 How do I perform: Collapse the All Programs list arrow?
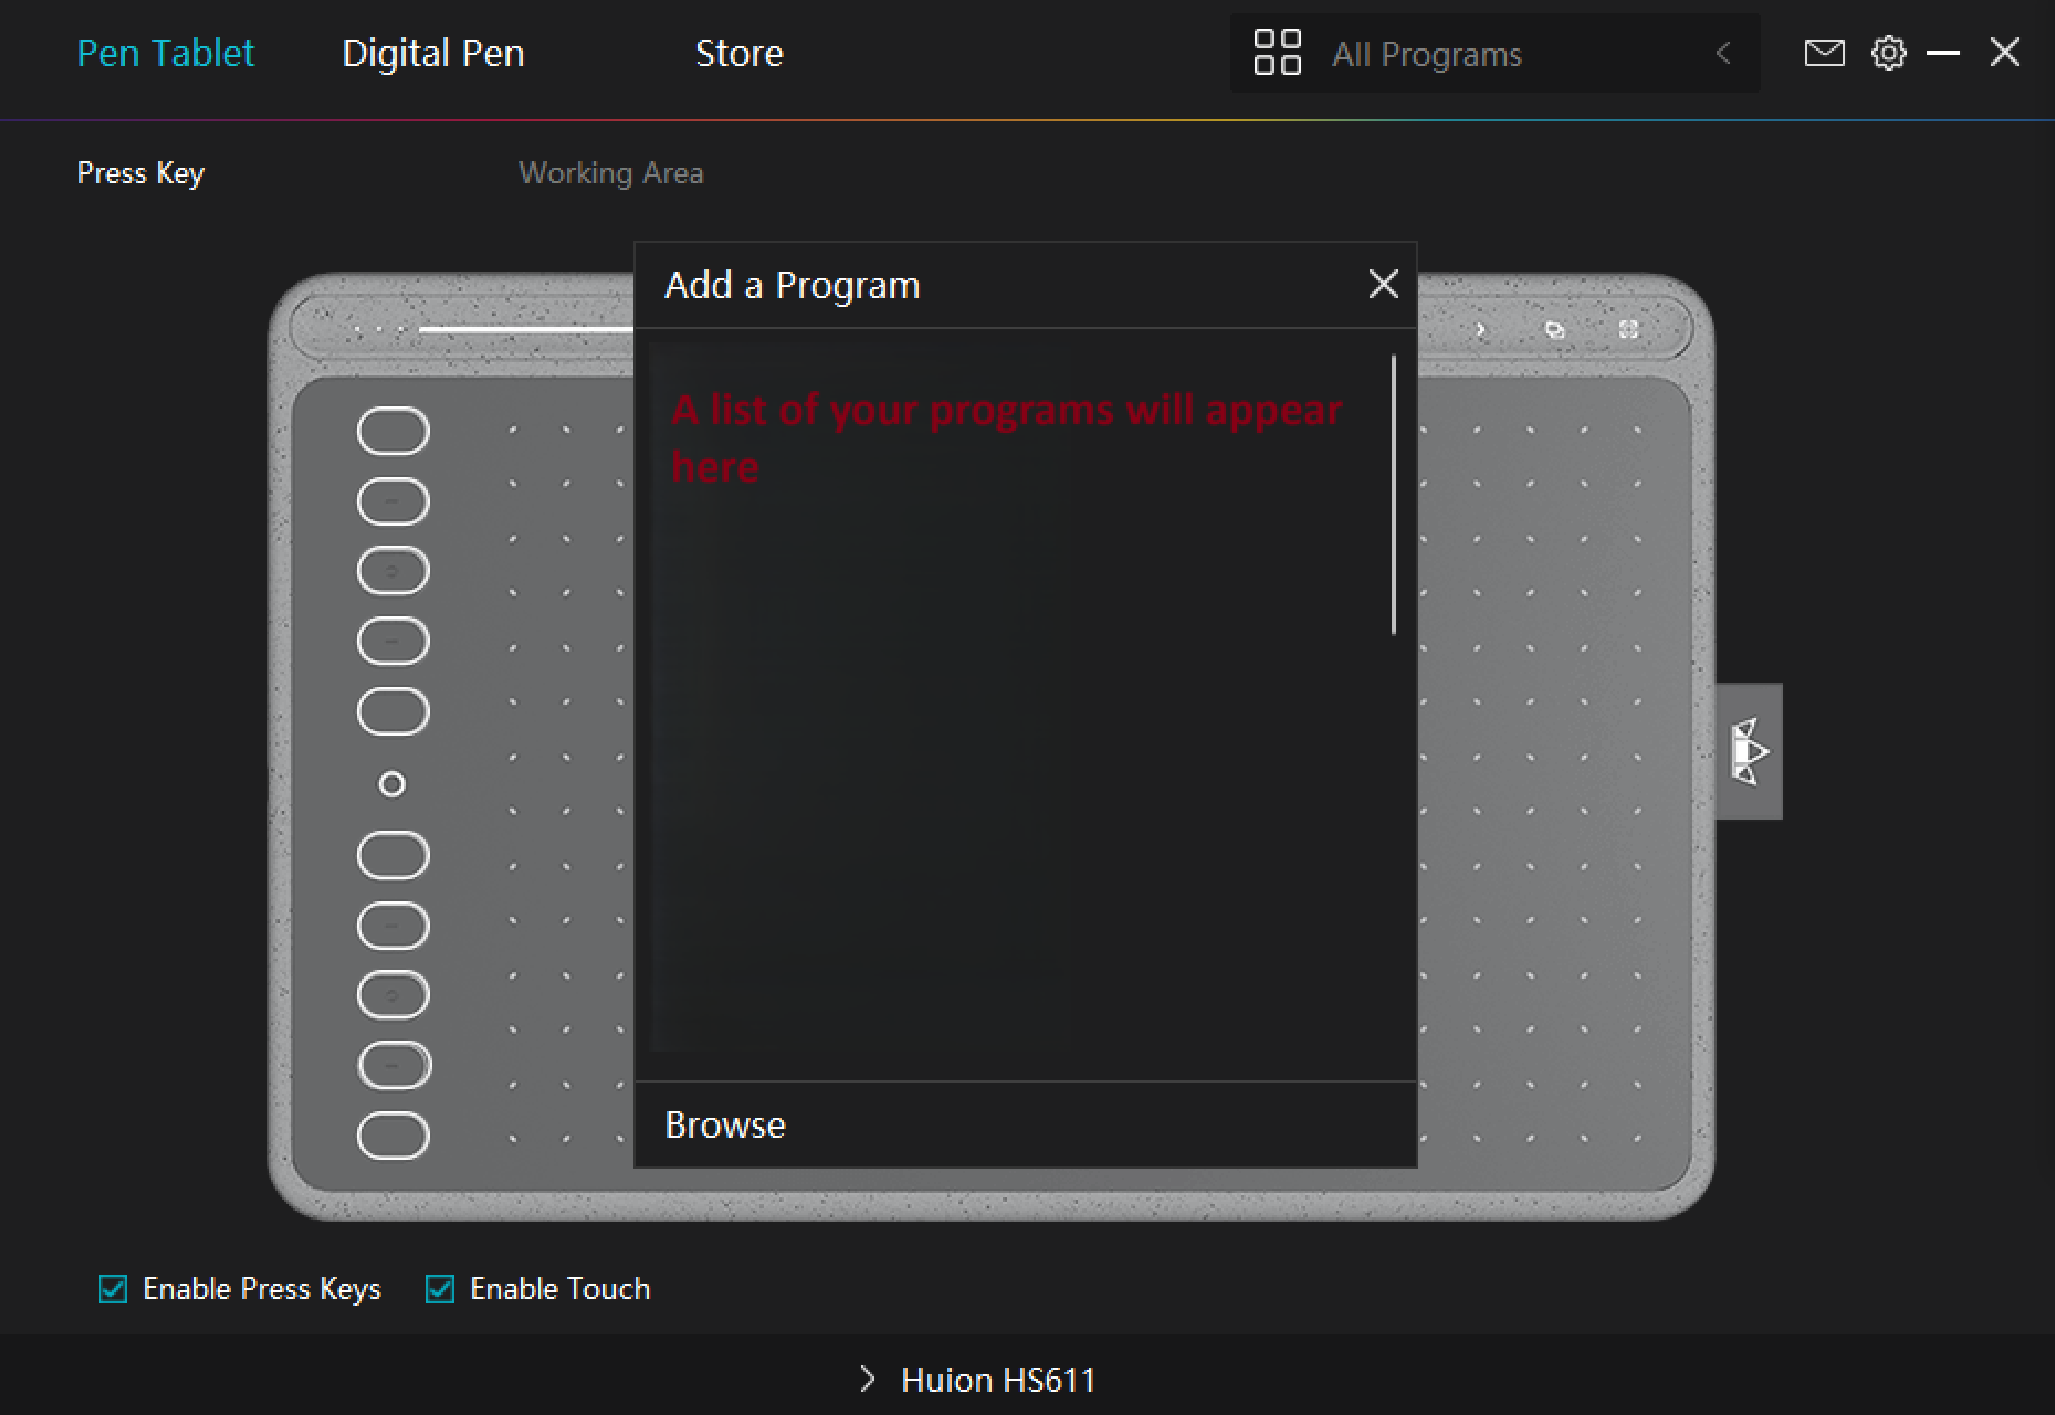(x=1723, y=53)
